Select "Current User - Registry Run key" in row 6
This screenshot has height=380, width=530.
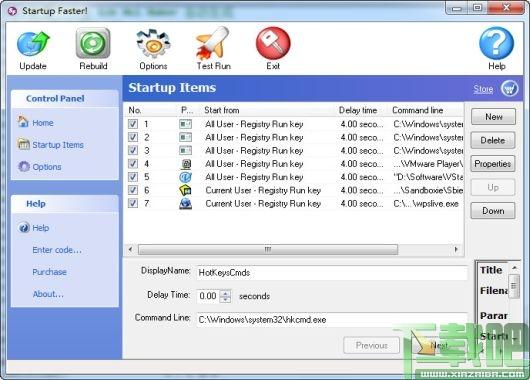[263, 190]
